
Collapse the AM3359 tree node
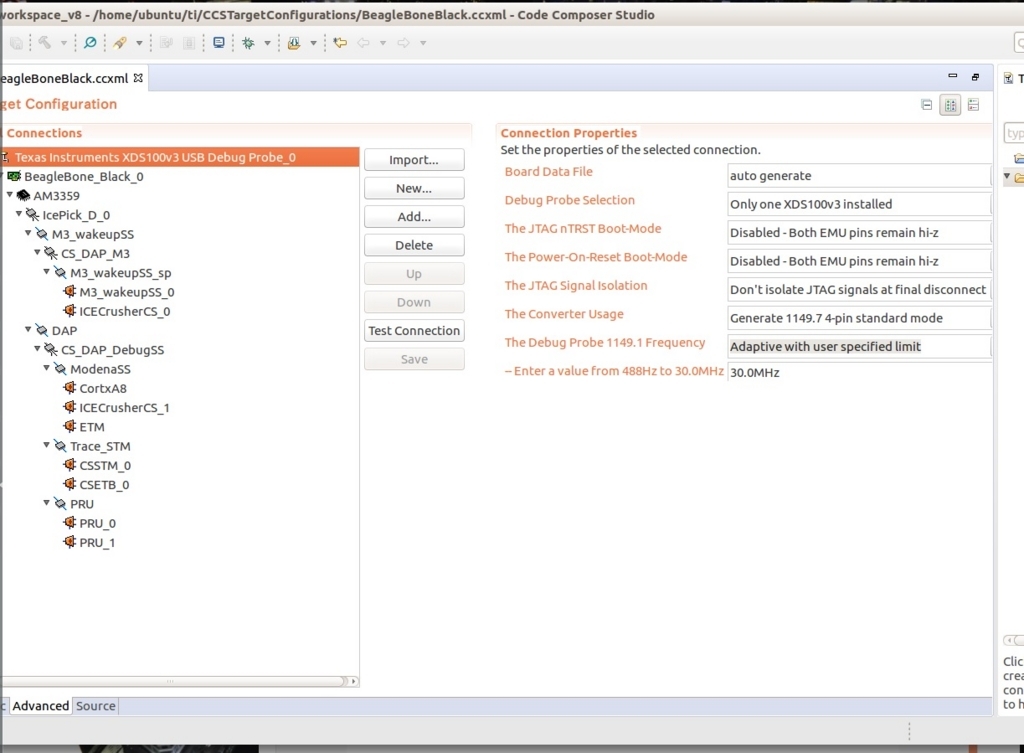pyautogui.click(x=10, y=195)
